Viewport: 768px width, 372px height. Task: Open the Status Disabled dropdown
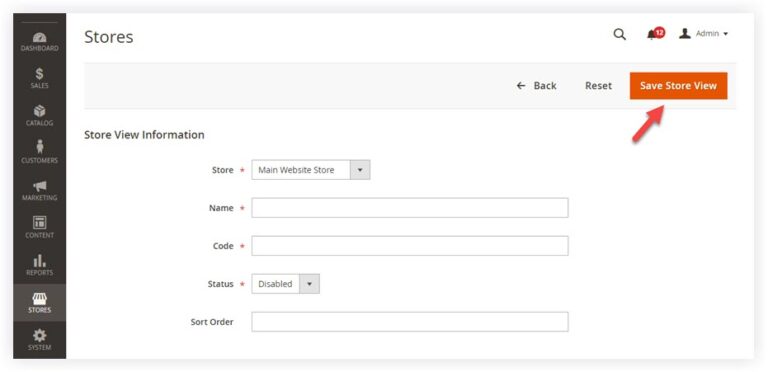point(286,284)
